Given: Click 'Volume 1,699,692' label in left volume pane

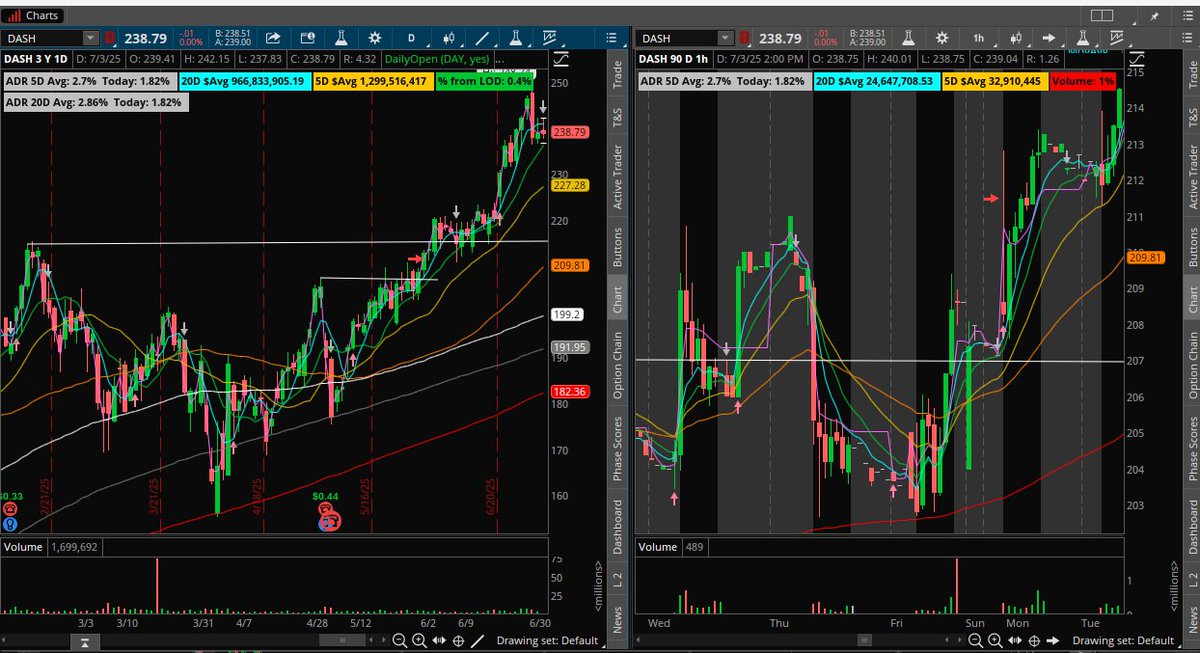Looking at the screenshot, I should point(51,548).
